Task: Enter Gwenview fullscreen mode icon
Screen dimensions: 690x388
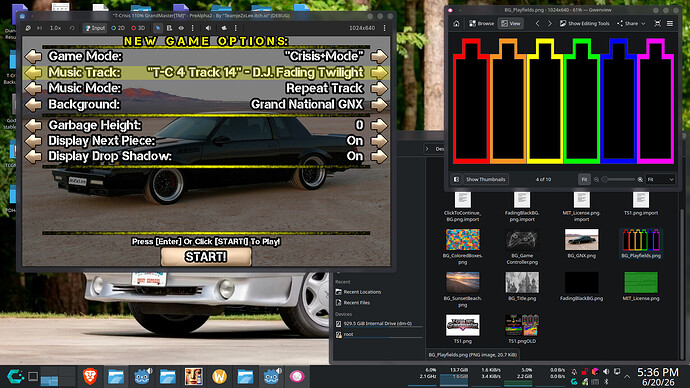Action: coord(657,23)
